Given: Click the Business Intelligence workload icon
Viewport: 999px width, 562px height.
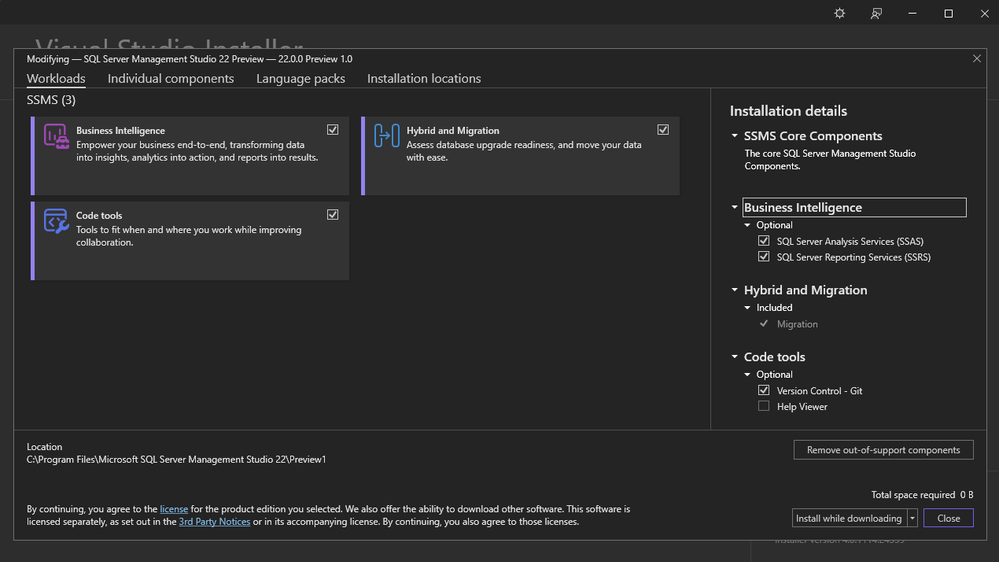Looking at the screenshot, I should point(56,136).
